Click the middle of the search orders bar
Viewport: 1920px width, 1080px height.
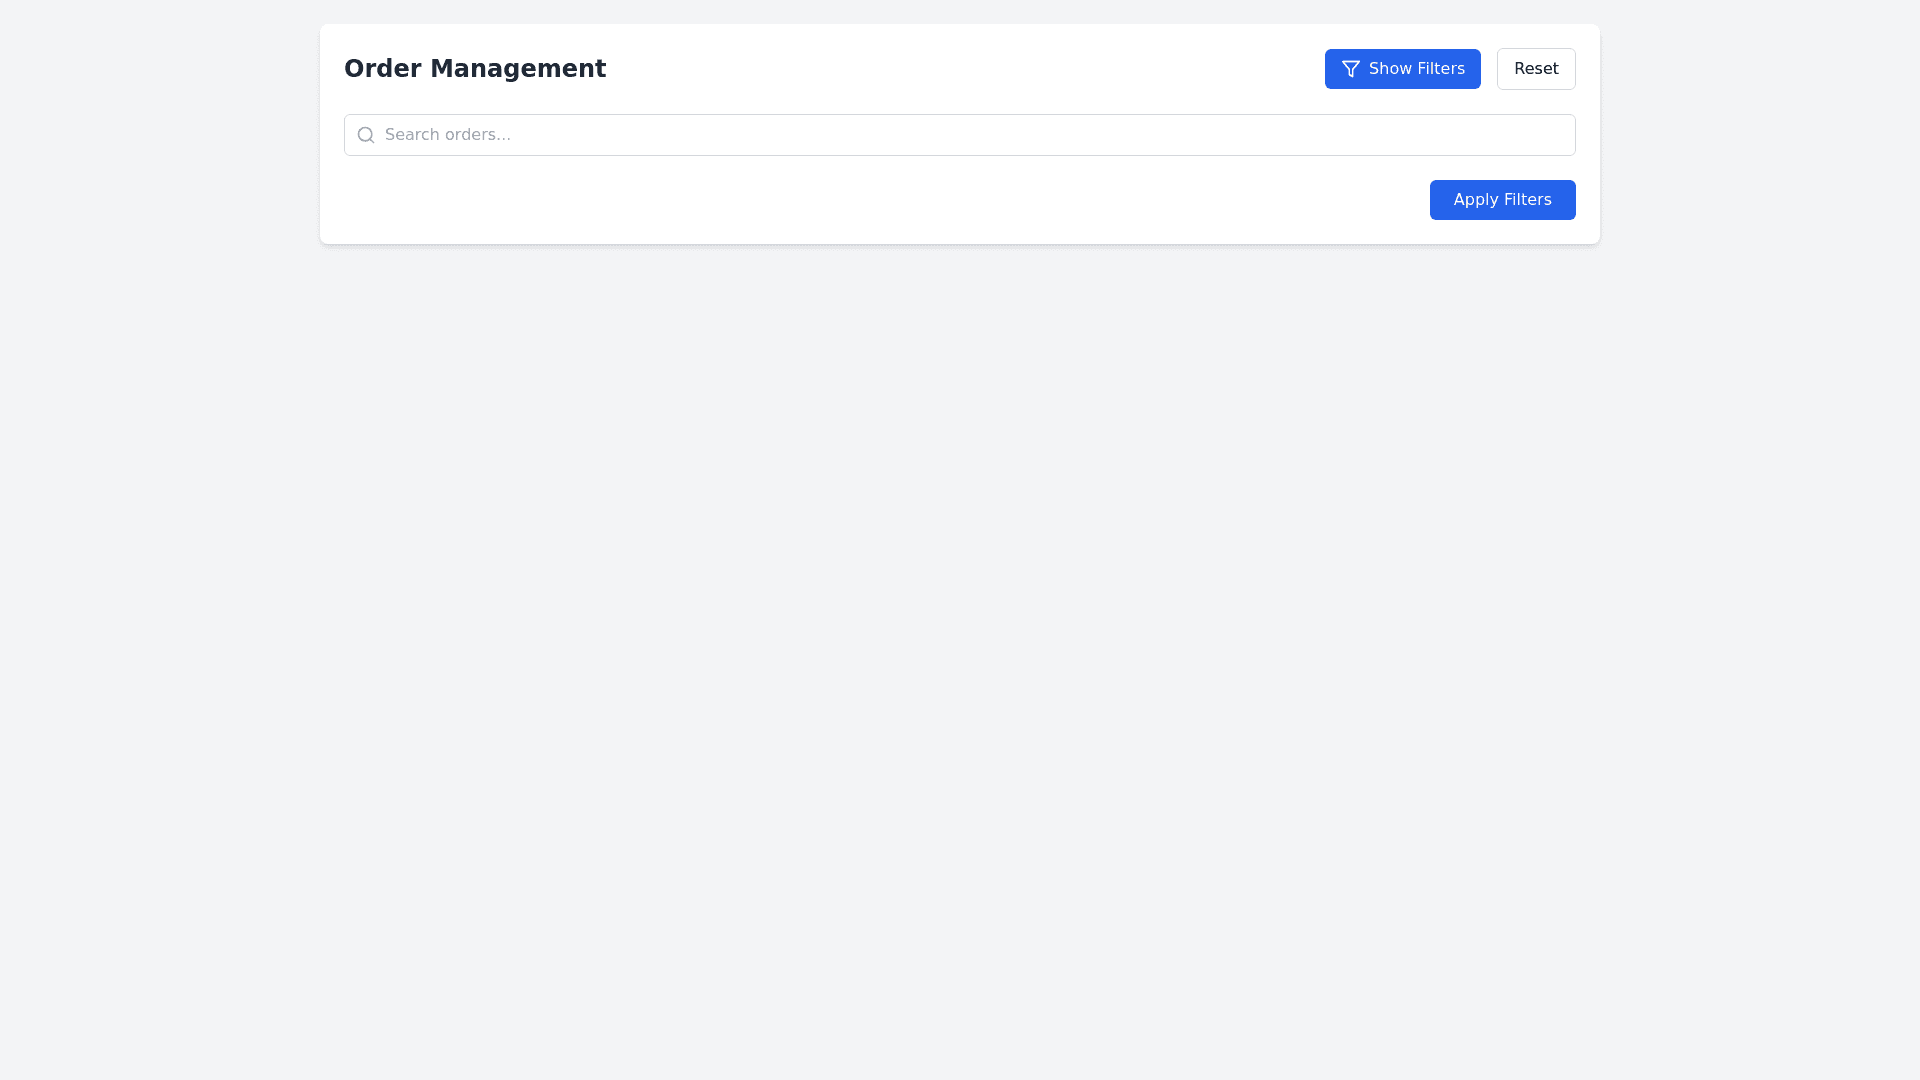click(960, 135)
